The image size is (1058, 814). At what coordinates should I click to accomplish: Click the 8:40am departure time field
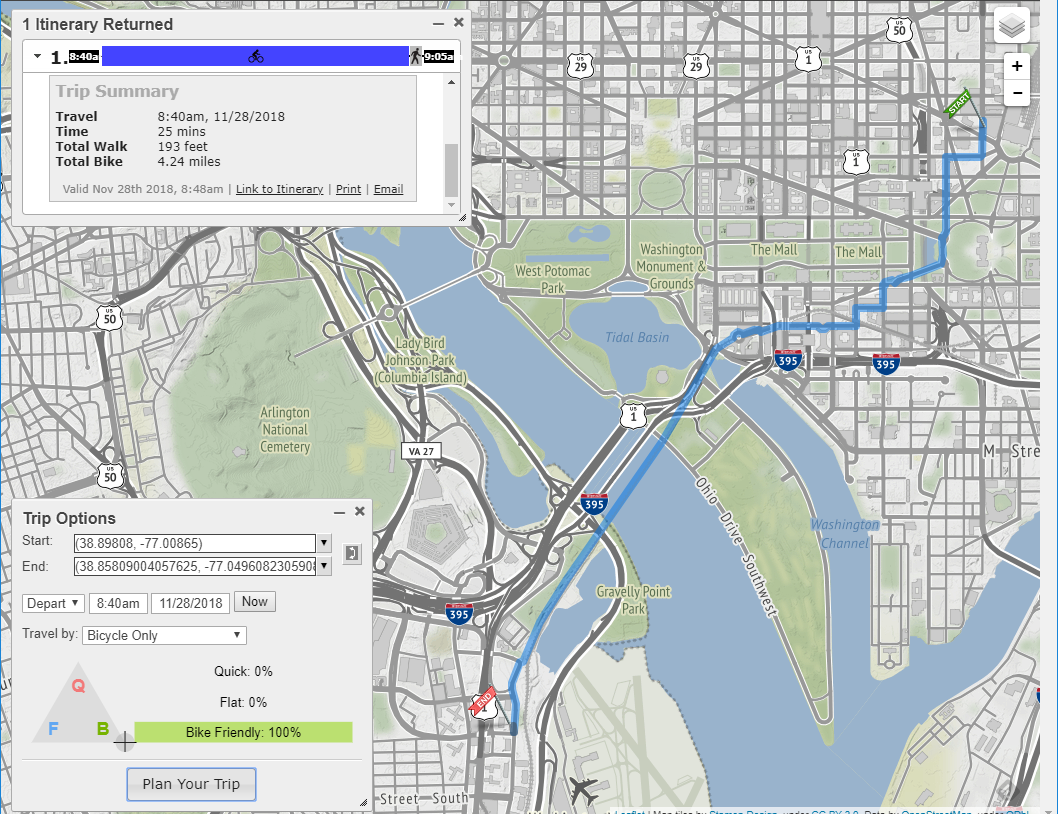pyautogui.click(x=118, y=602)
